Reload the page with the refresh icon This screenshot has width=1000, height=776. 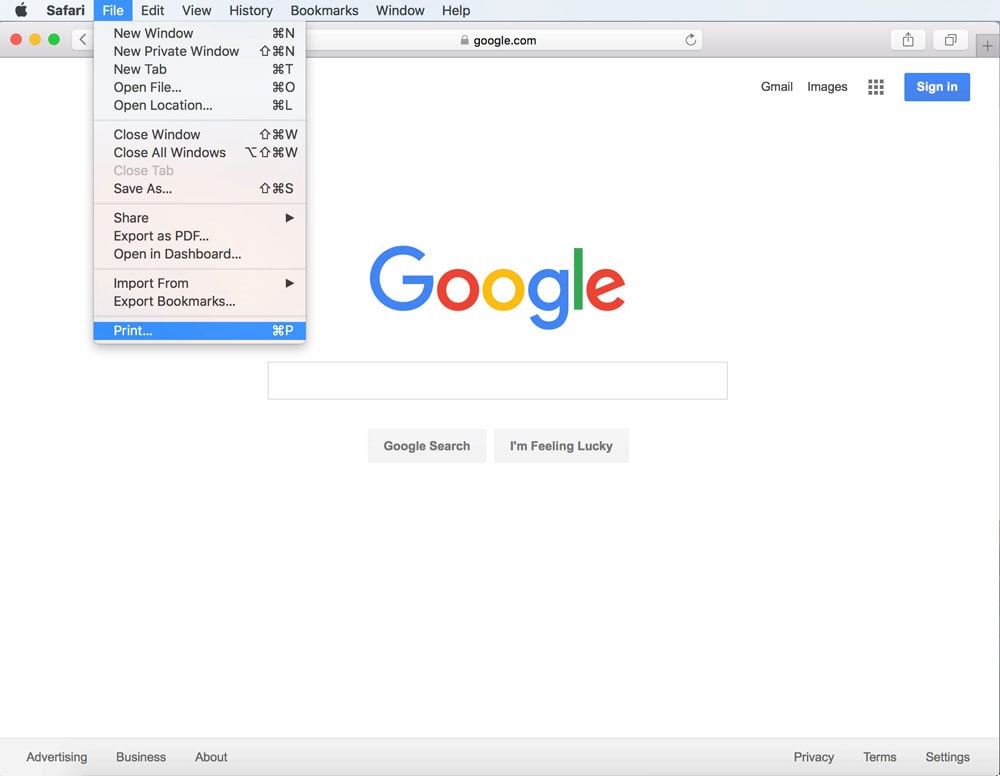point(690,40)
